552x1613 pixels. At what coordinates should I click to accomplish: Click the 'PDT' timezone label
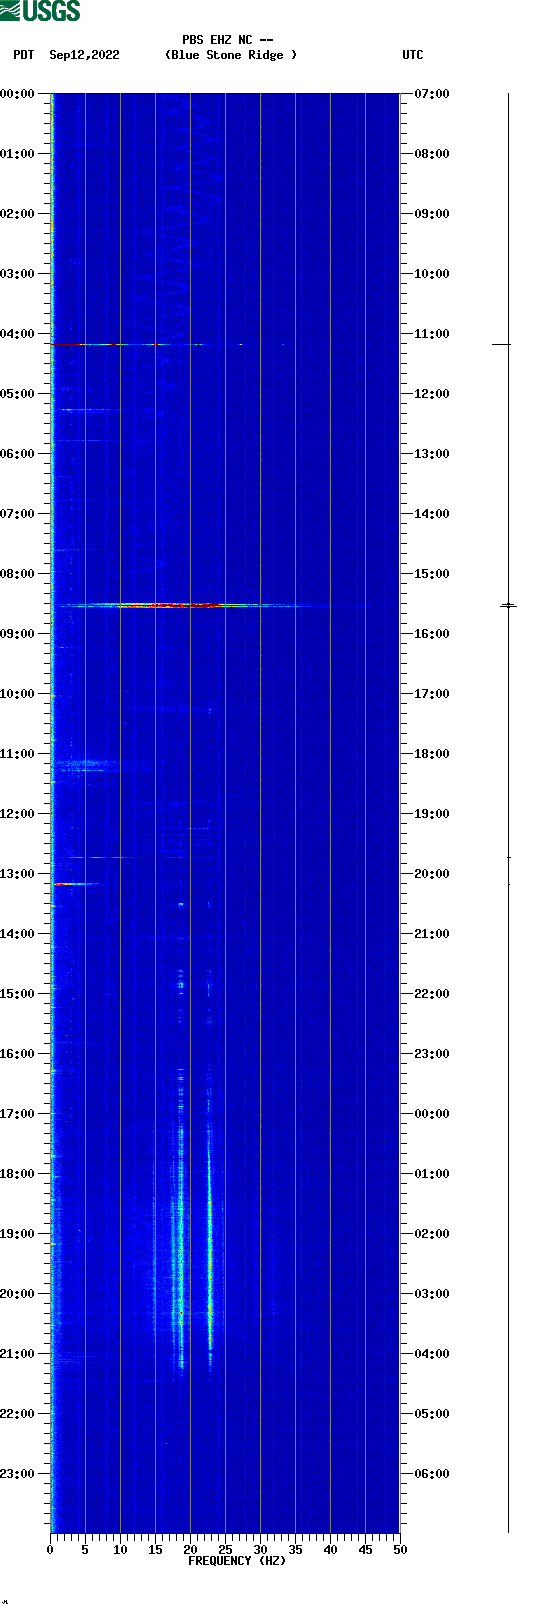23,55
